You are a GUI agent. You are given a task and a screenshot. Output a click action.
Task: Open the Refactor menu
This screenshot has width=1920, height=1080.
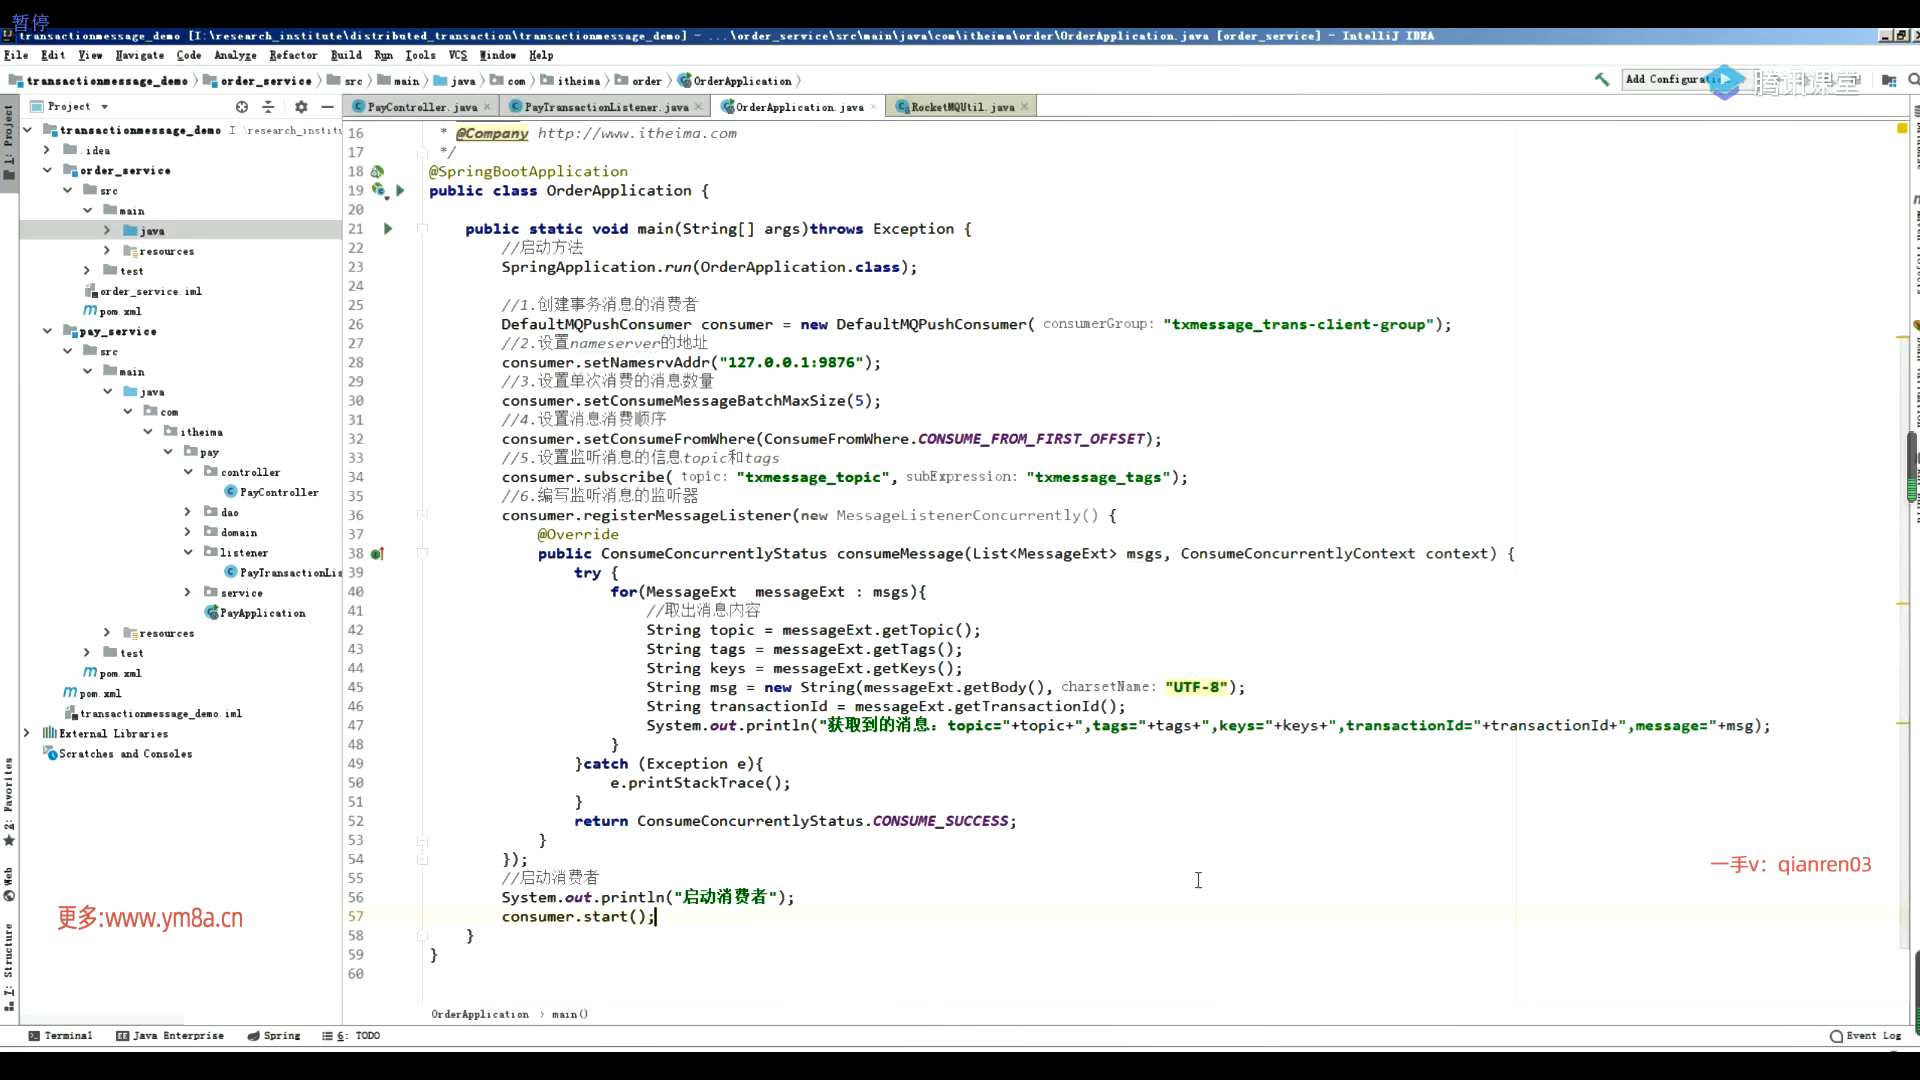[x=292, y=56]
